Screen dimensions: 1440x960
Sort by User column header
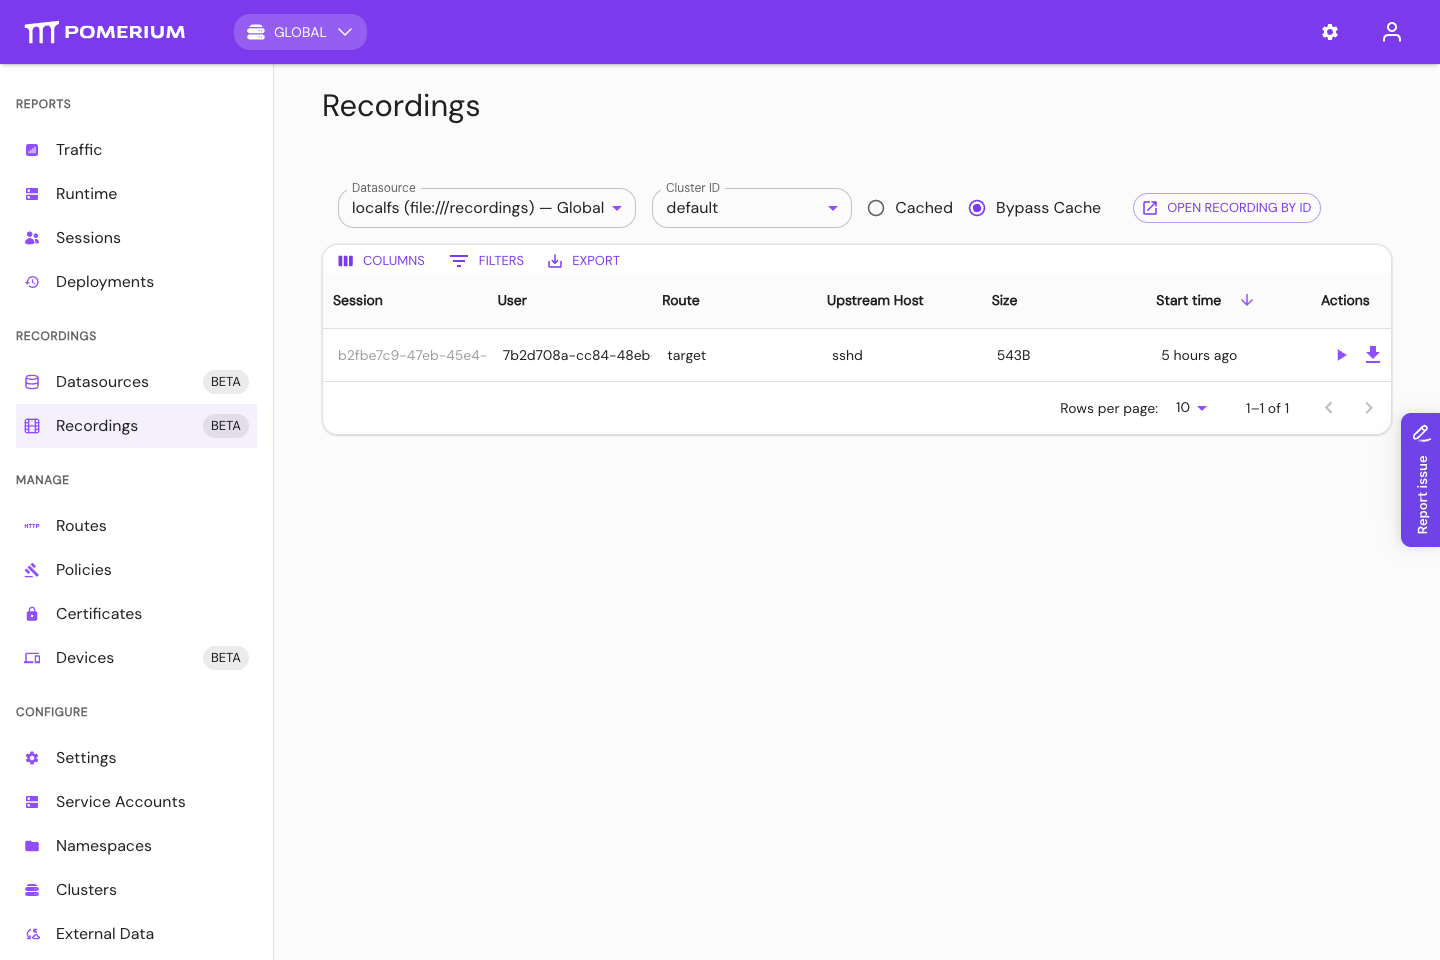(512, 300)
